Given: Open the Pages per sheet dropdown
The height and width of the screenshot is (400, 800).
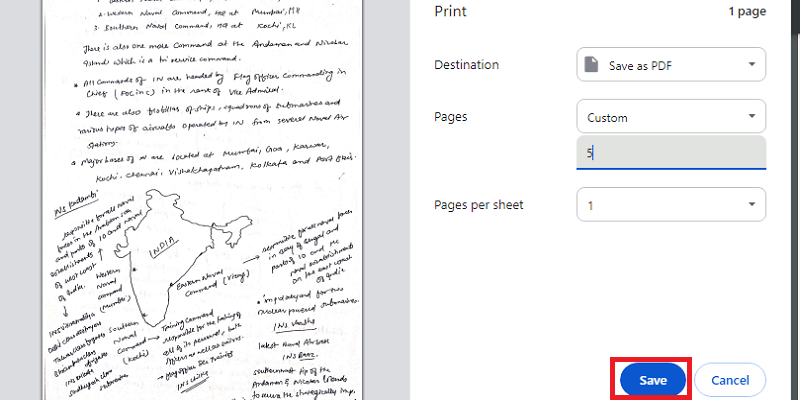Looking at the screenshot, I should (x=671, y=205).
